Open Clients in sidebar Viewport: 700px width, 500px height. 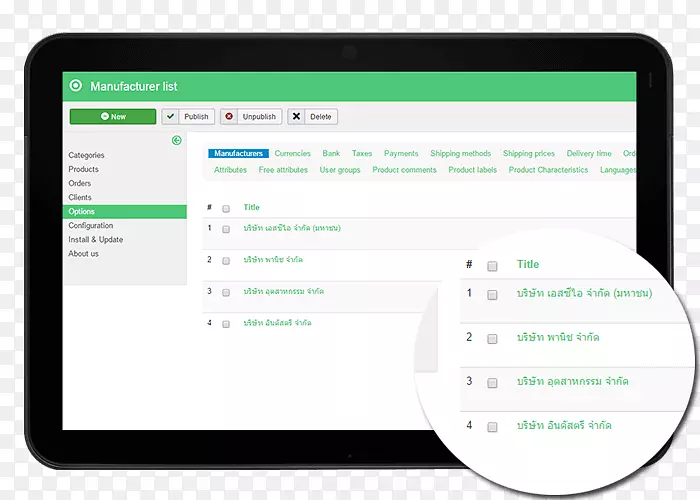click(x=80, y=197)
